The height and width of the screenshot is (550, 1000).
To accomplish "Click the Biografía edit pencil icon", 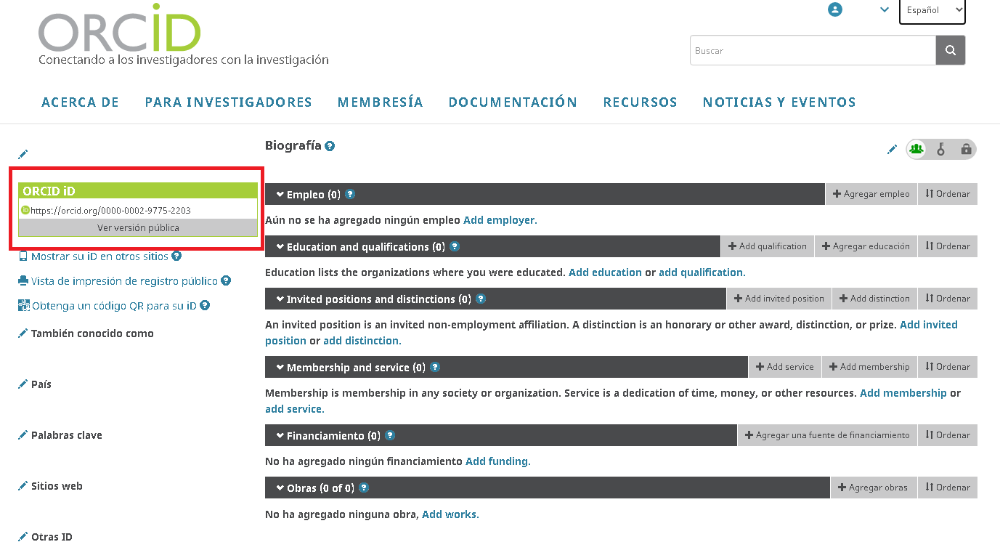I will tap(892, 150).
